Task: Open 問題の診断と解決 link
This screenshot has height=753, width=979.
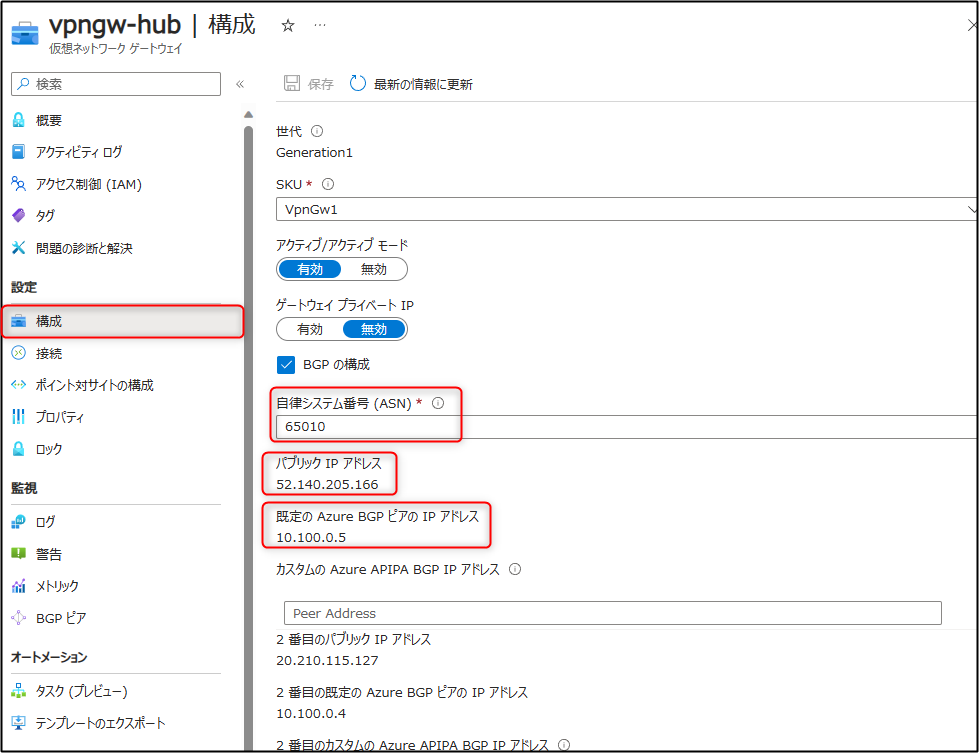Action: (84, 248)
